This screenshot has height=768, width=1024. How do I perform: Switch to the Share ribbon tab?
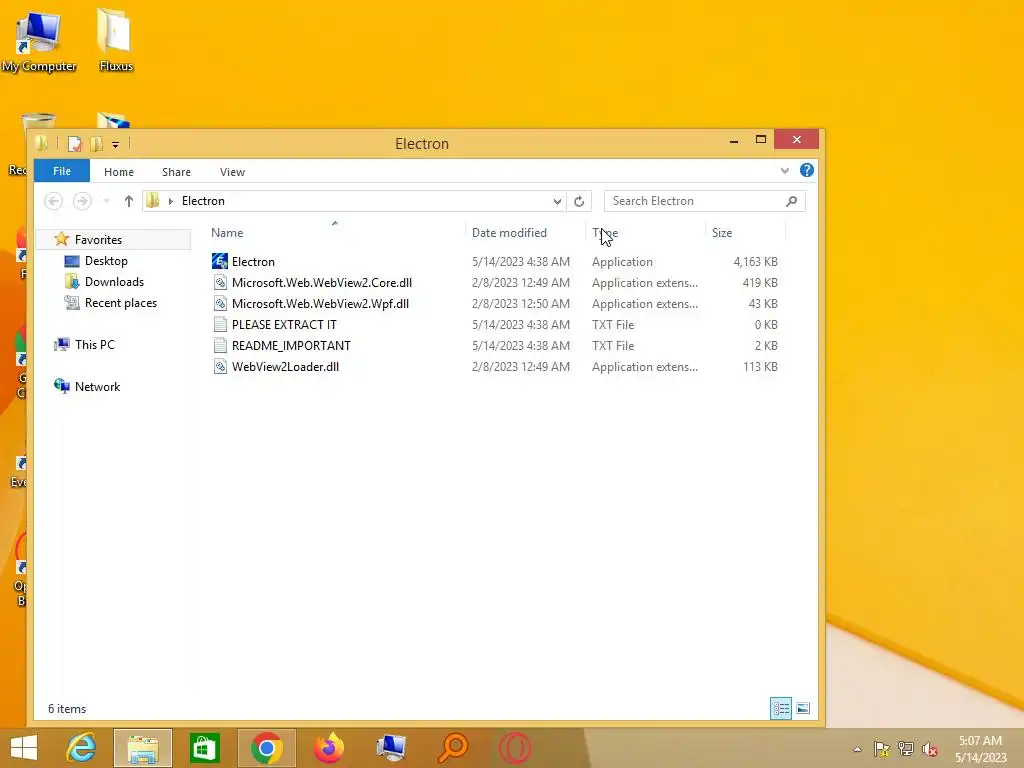(176, 172)
